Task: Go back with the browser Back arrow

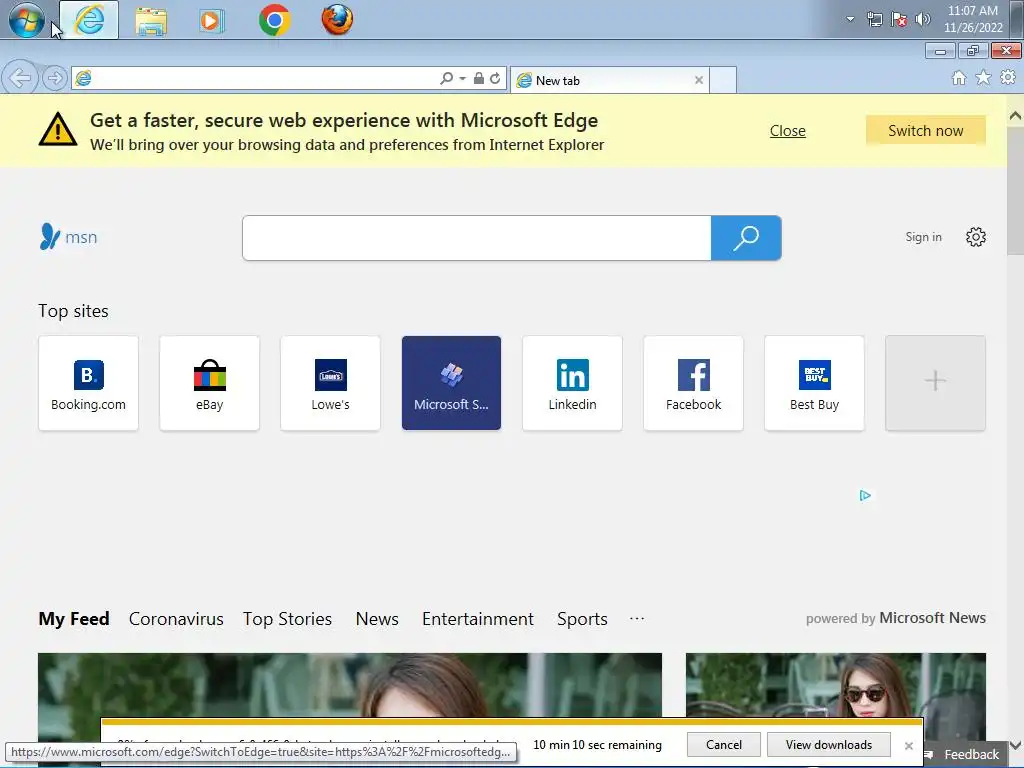Action: click(x=20, y=78)
